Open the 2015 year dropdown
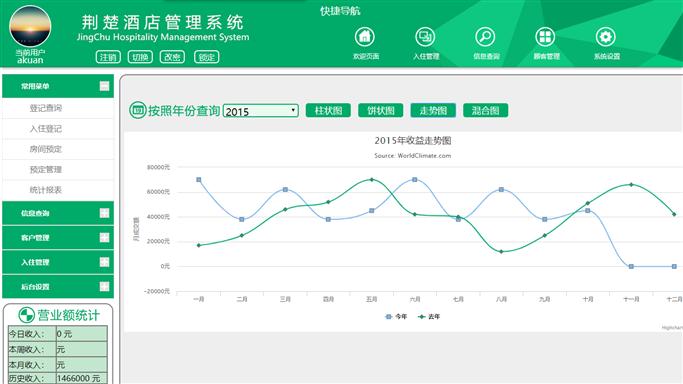Screen dimensions: 683x384 coord(260,111)
